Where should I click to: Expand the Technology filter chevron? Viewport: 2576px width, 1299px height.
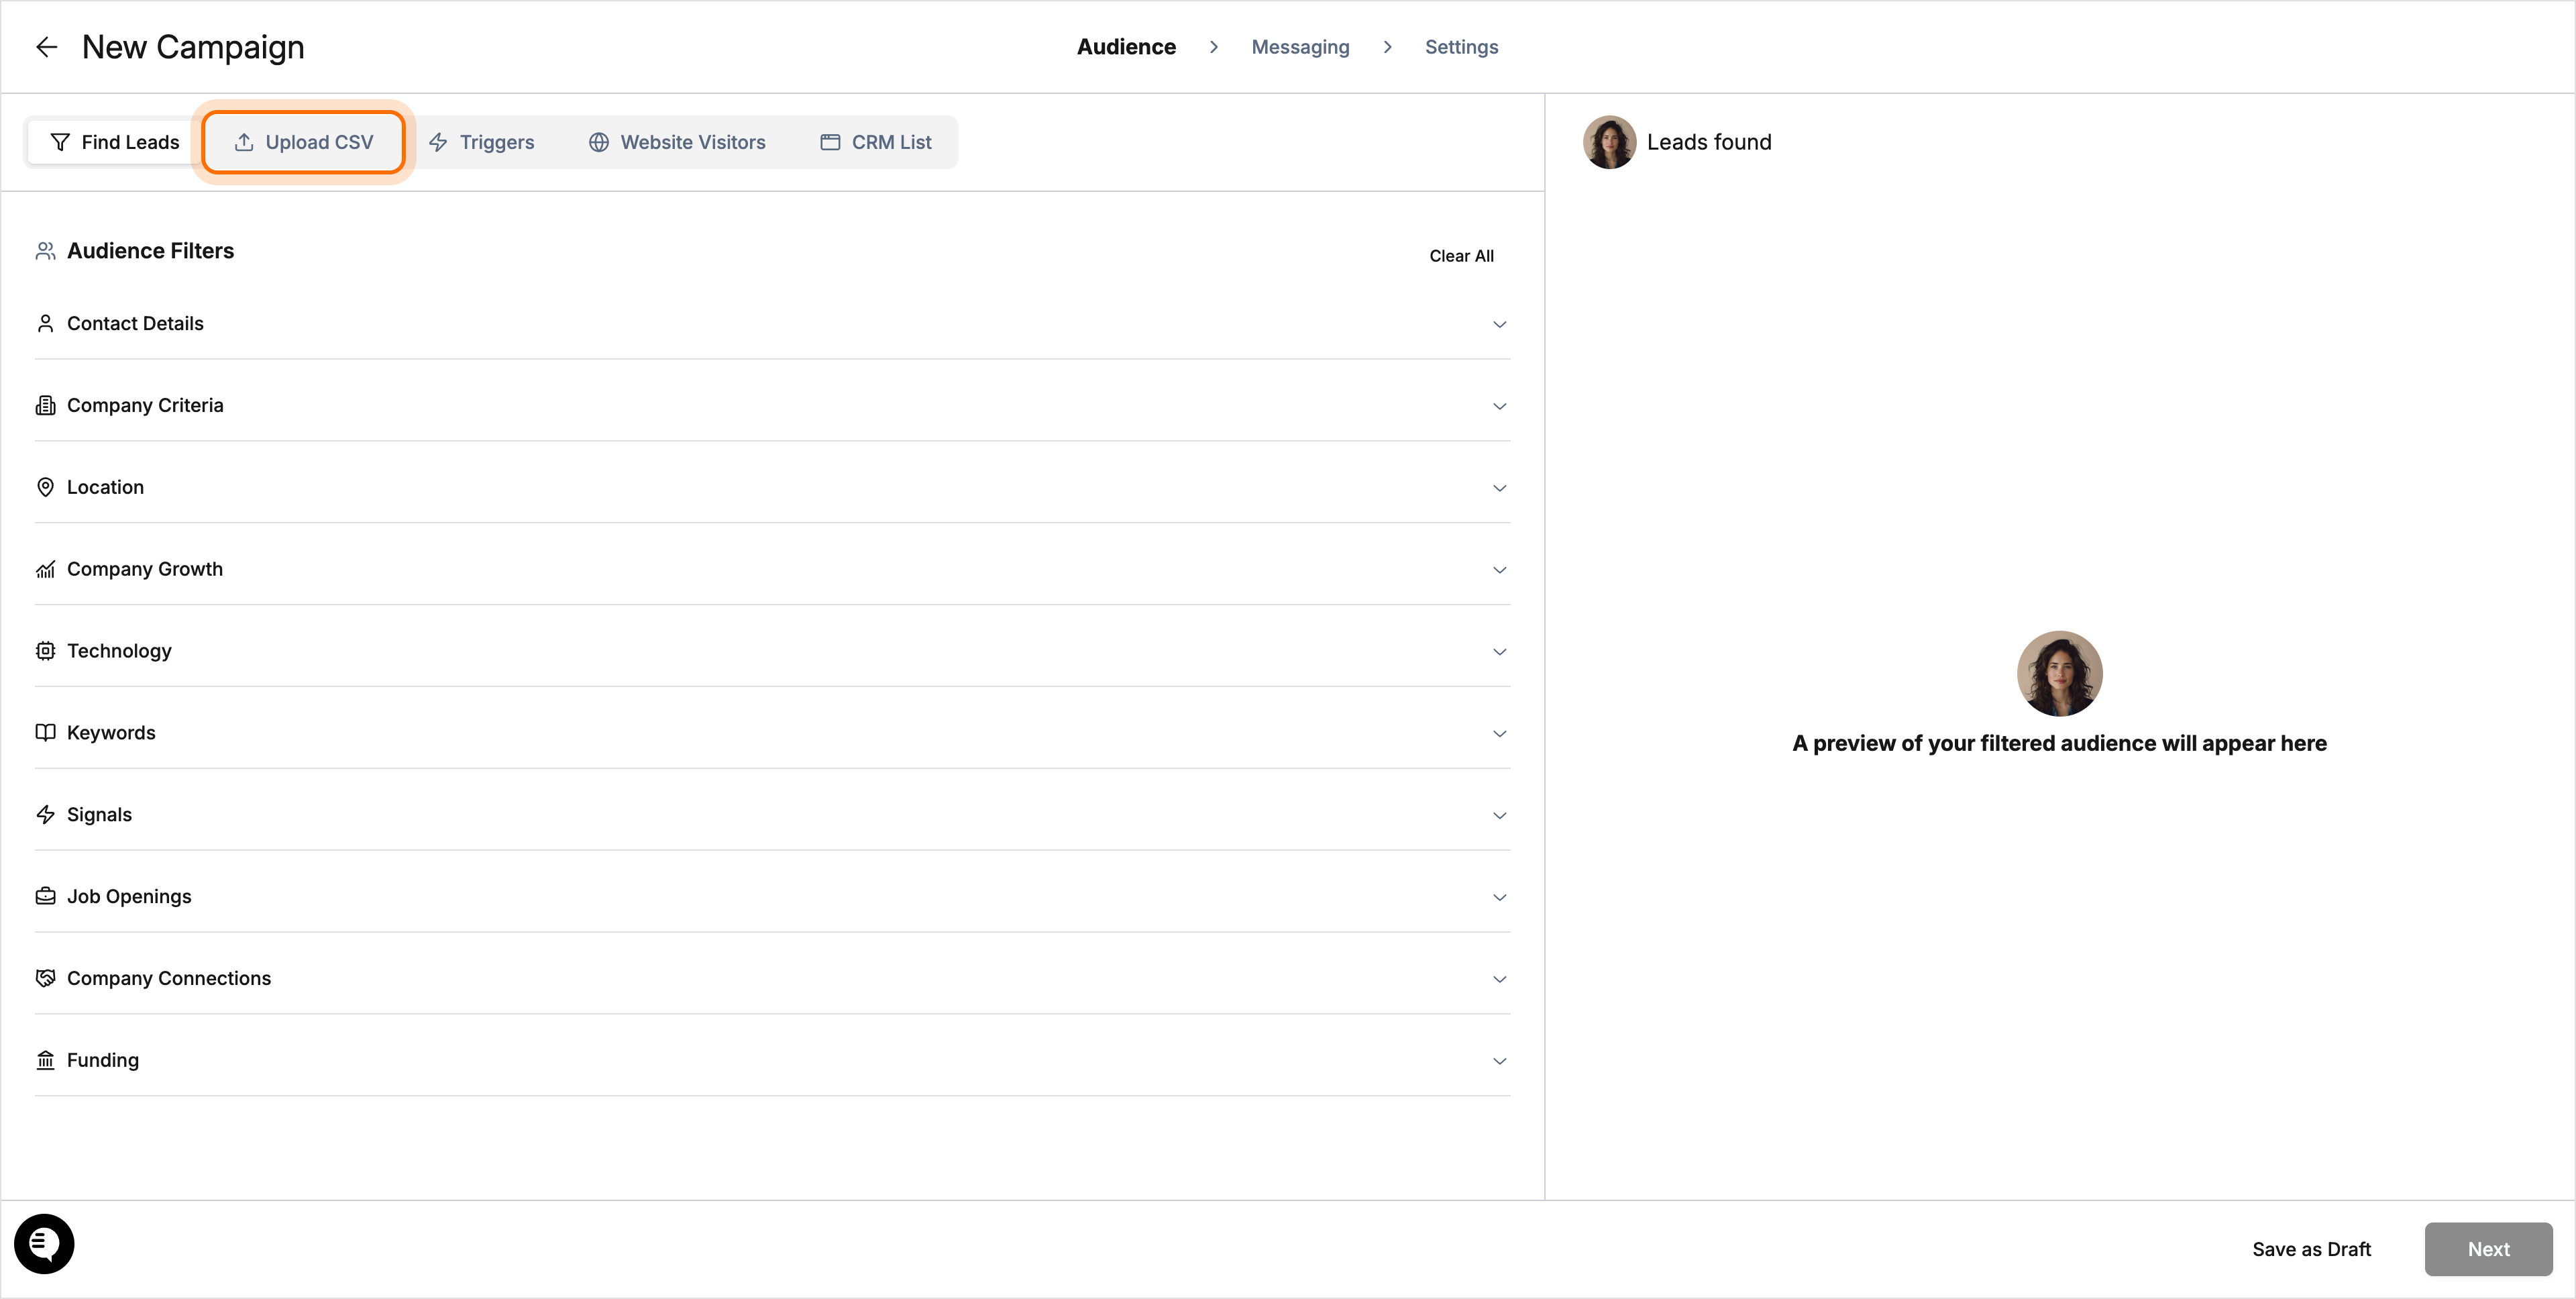(x=1499, y=652)
